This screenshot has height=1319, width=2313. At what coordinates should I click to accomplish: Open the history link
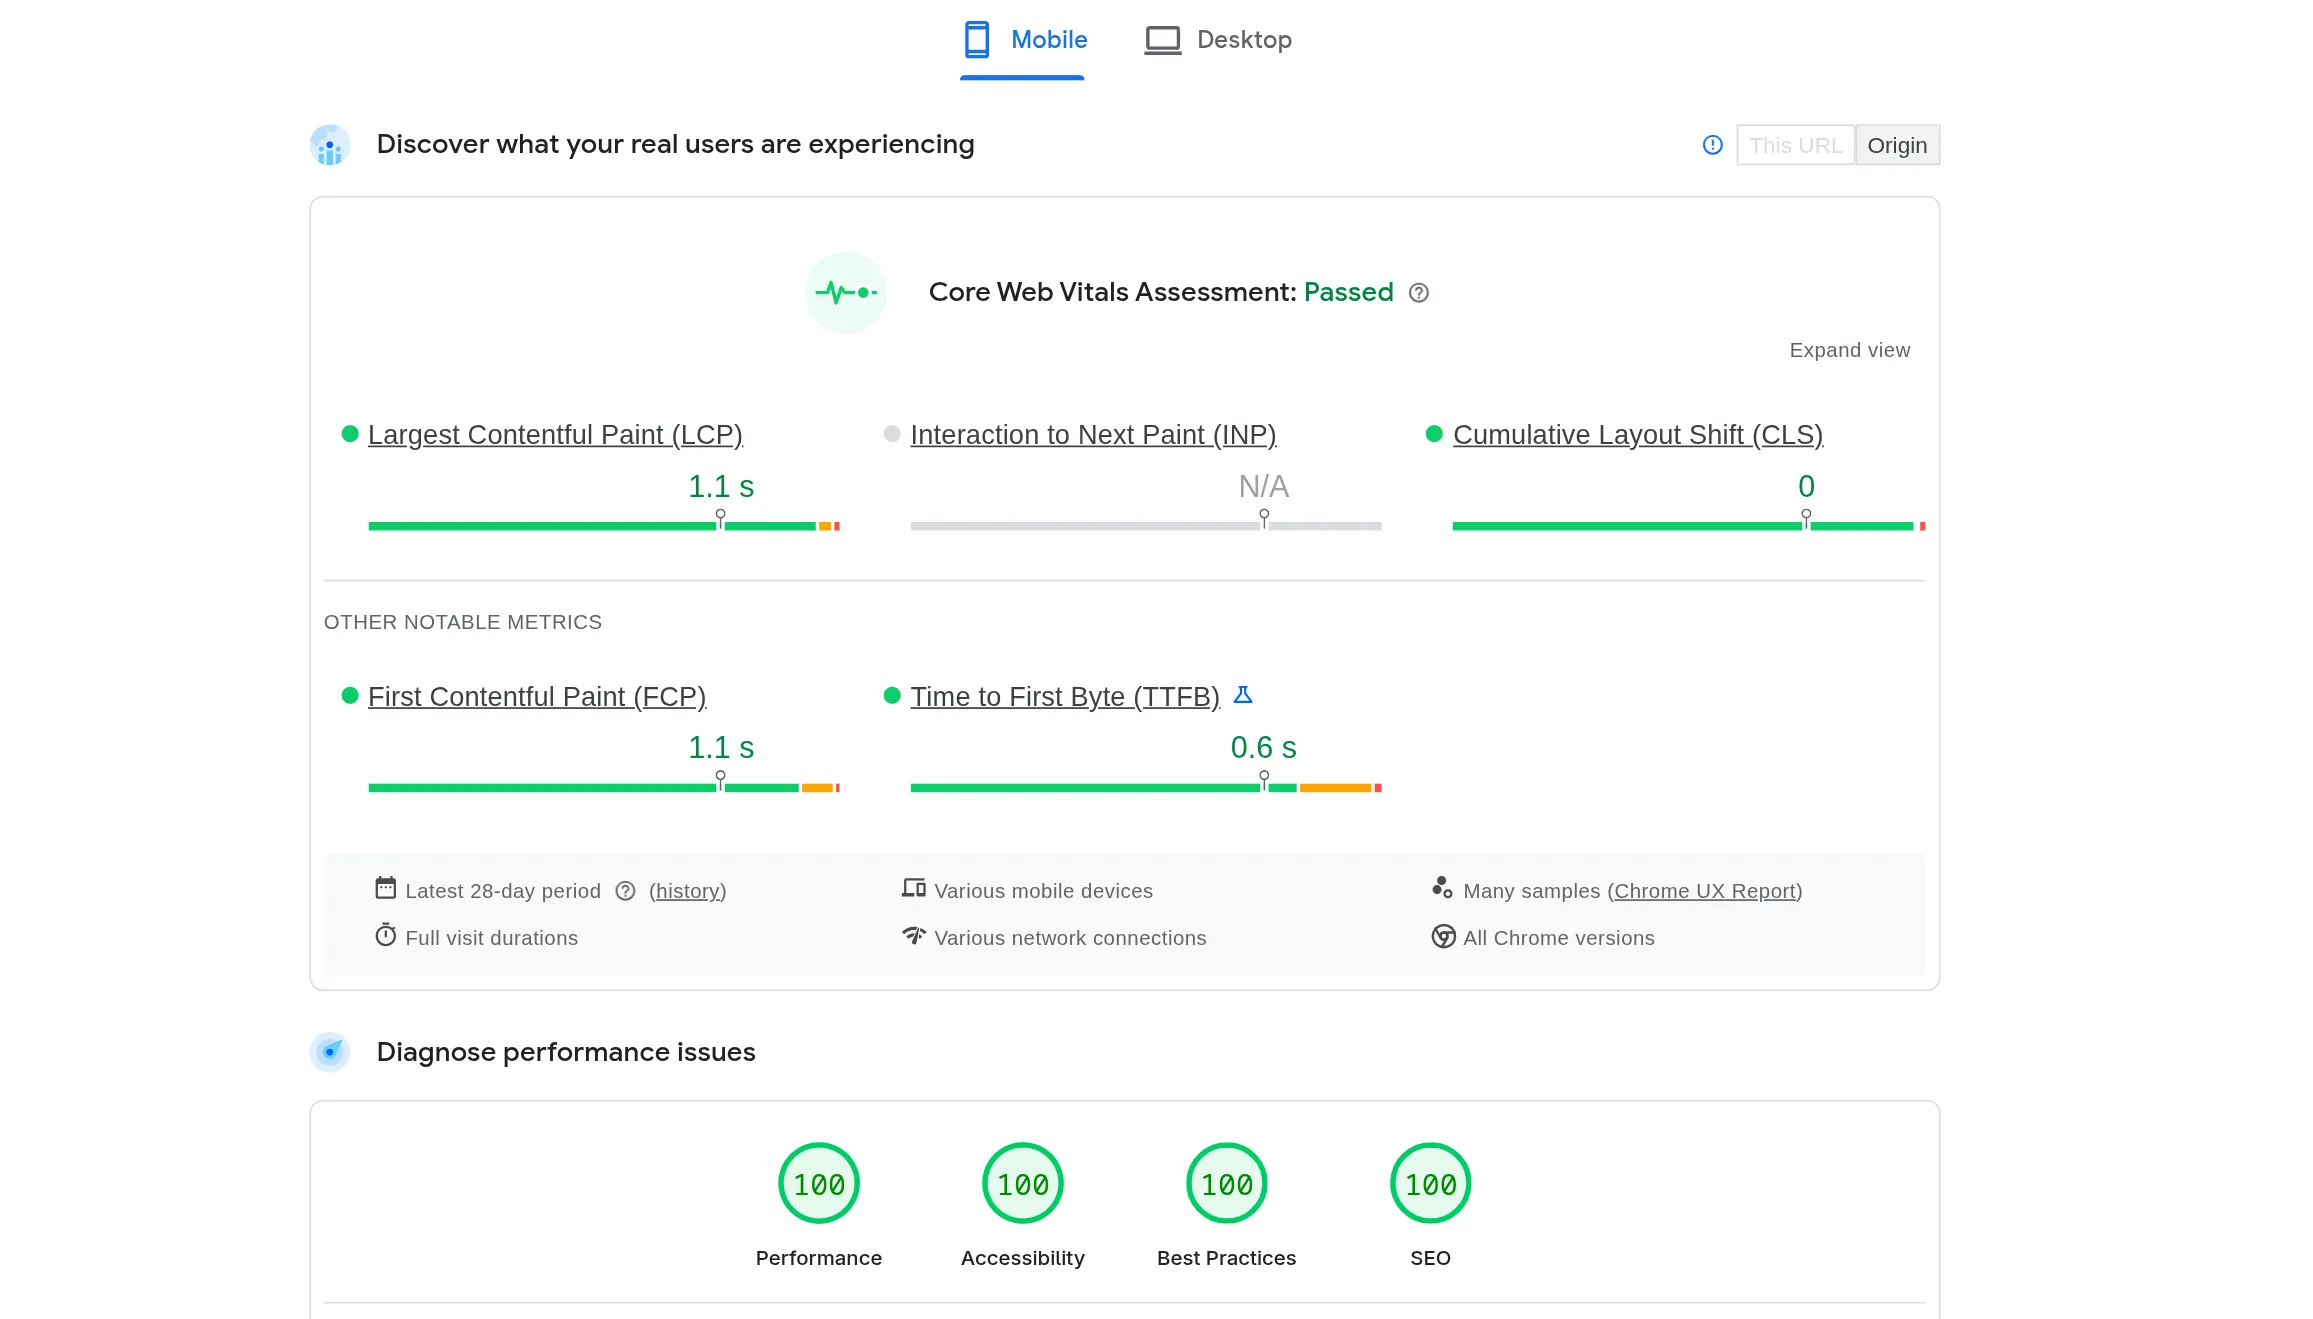(x=688, y=891)
